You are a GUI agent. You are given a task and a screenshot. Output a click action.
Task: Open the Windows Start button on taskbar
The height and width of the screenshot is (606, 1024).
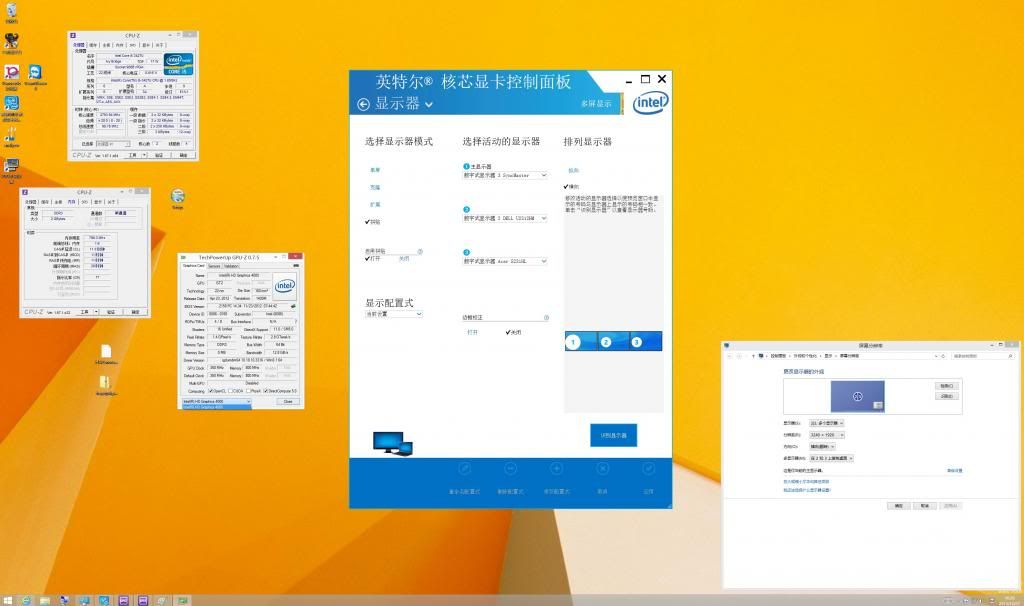[7, 600]
